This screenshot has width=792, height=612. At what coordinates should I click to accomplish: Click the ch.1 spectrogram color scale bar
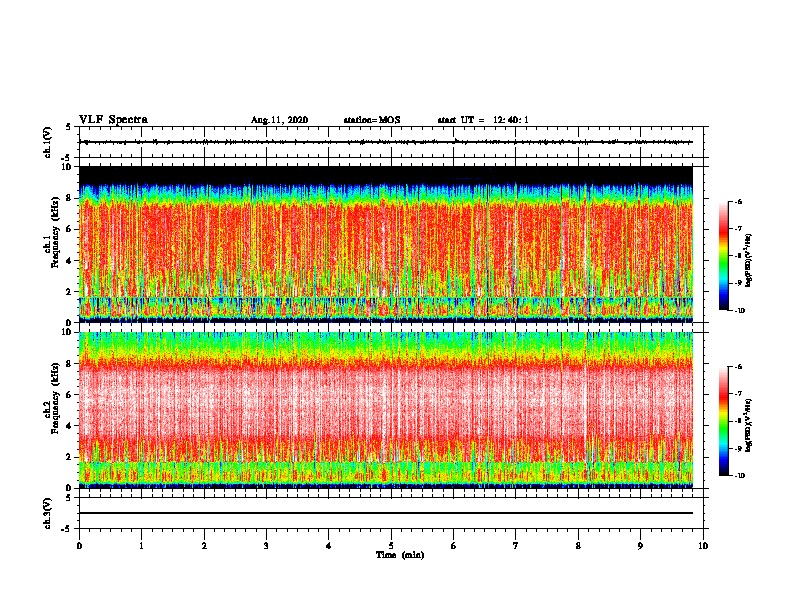coord(723,256)
